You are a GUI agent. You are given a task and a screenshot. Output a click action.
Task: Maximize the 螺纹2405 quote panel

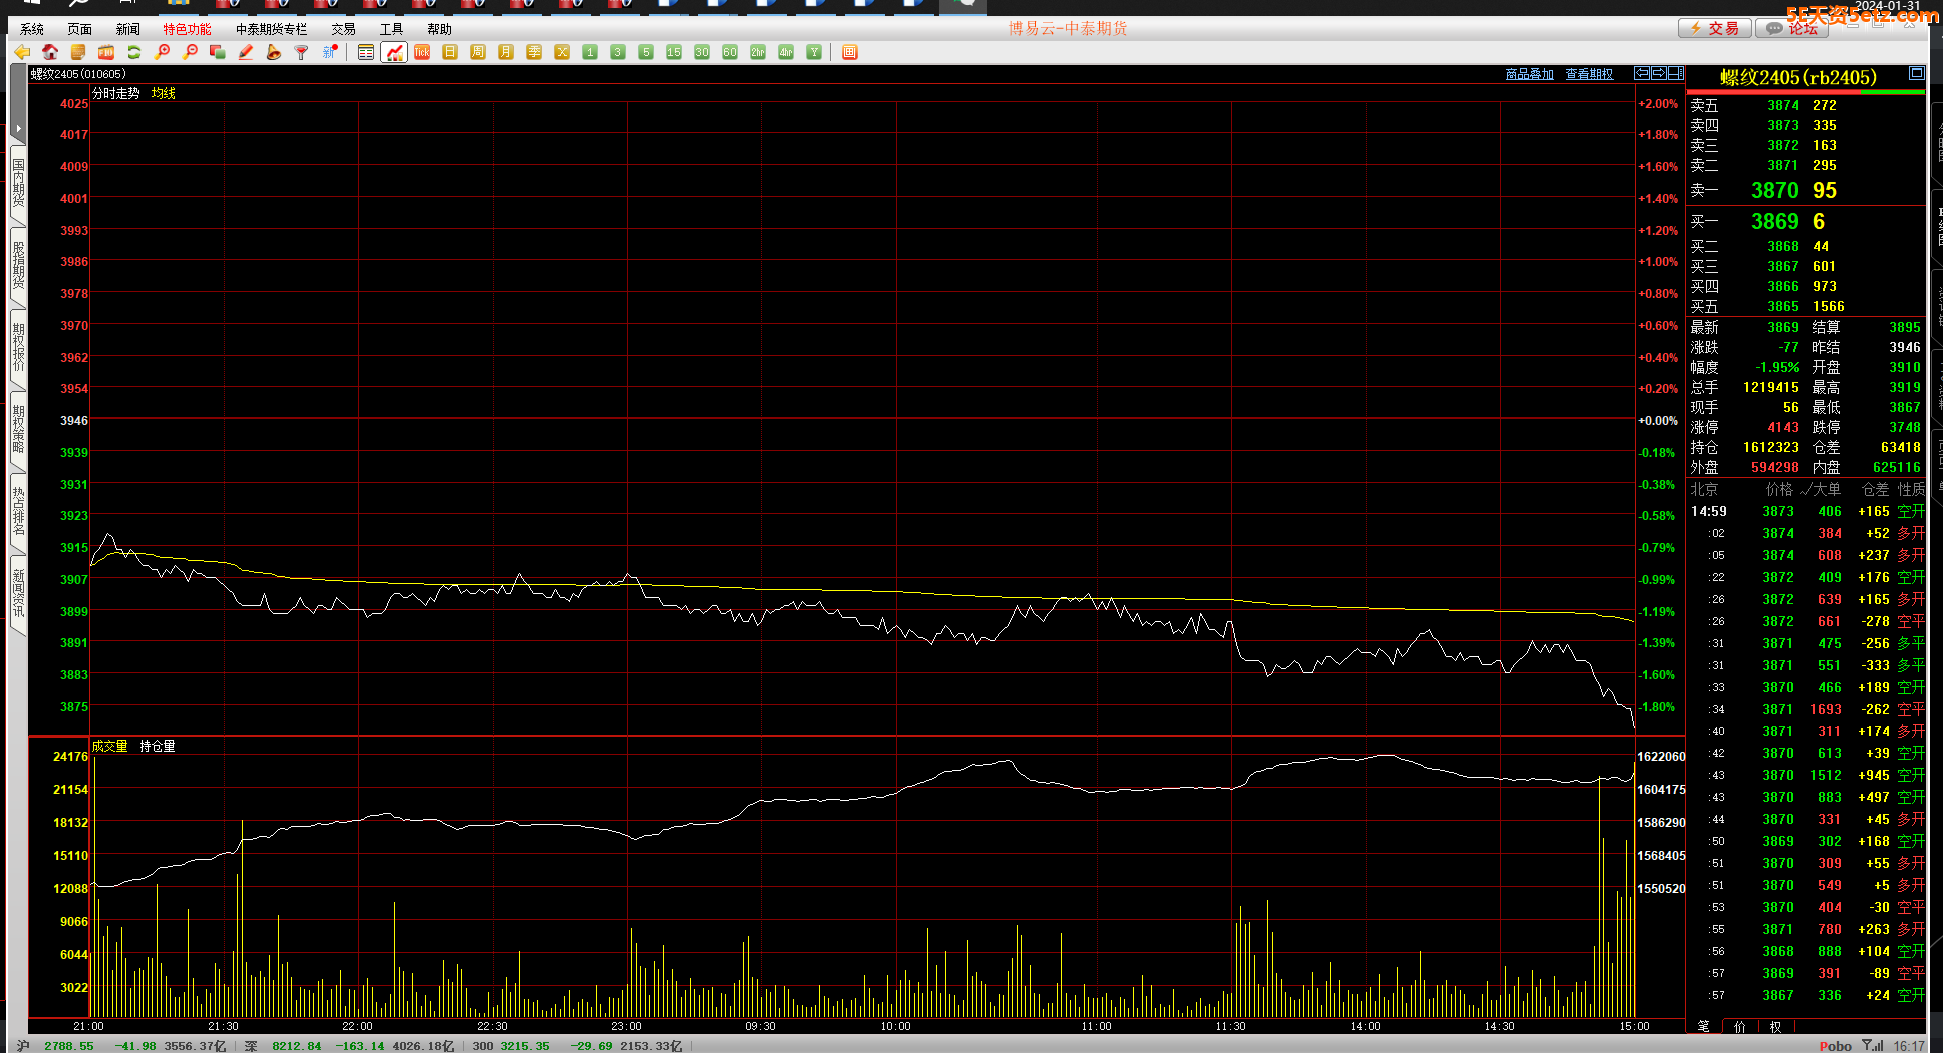1916,73
